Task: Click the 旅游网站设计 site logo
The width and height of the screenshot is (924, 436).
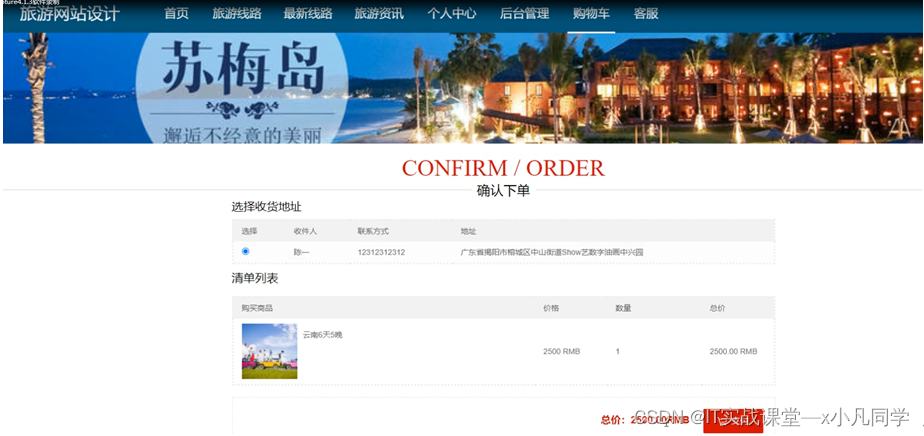Action: (70, 14)
